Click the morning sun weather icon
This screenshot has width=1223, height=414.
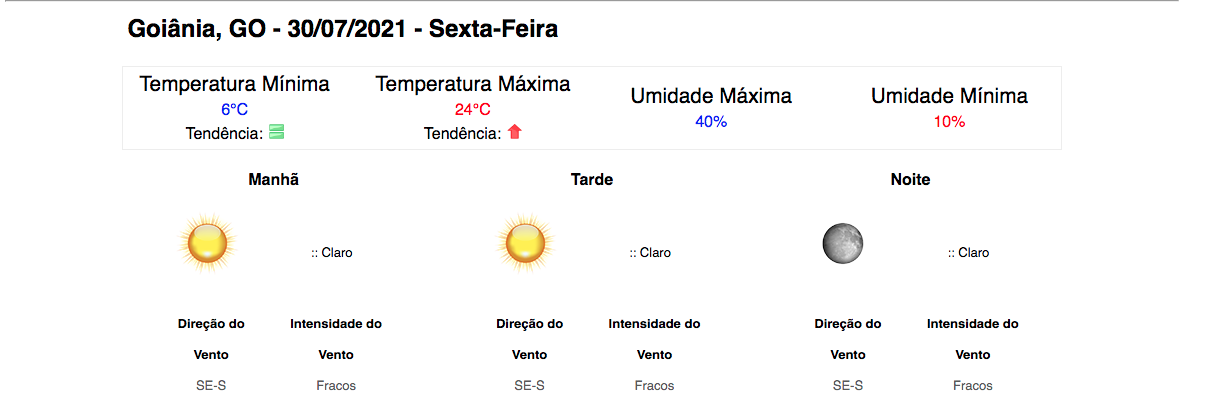(x=207, y=243)
